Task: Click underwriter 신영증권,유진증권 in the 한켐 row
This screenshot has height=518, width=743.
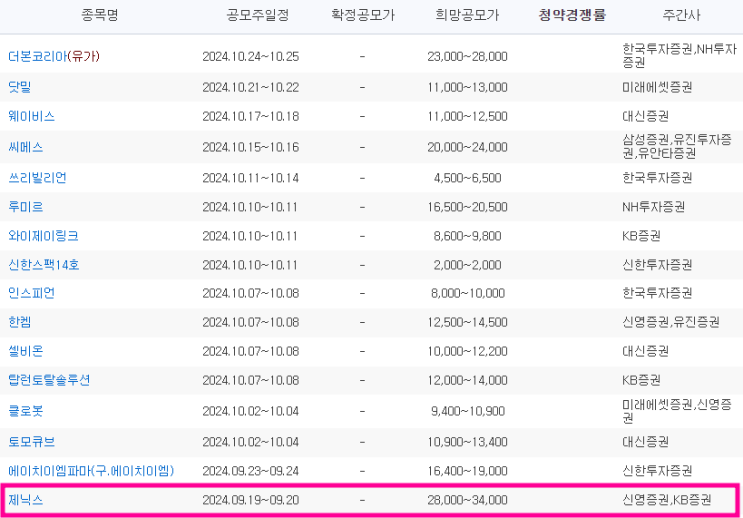Action: pyautogui.click(x=671, y=322)
